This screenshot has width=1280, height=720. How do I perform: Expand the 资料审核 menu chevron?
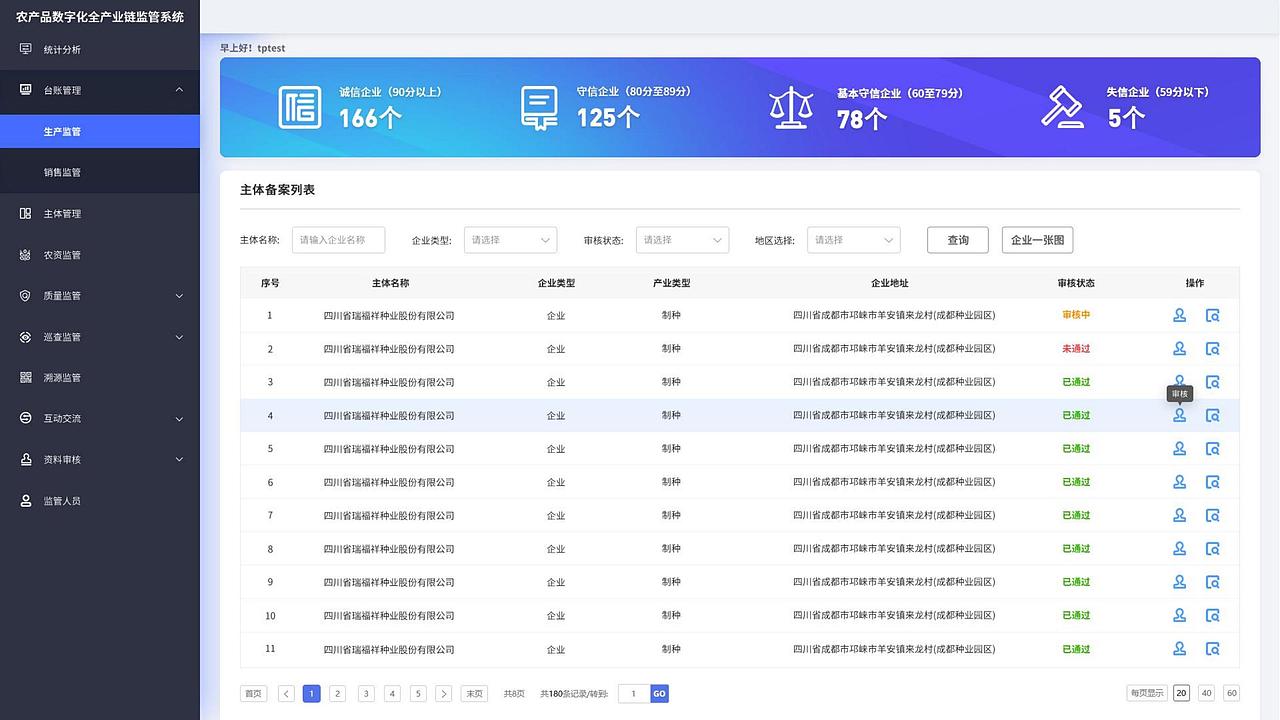coord(180,460)
